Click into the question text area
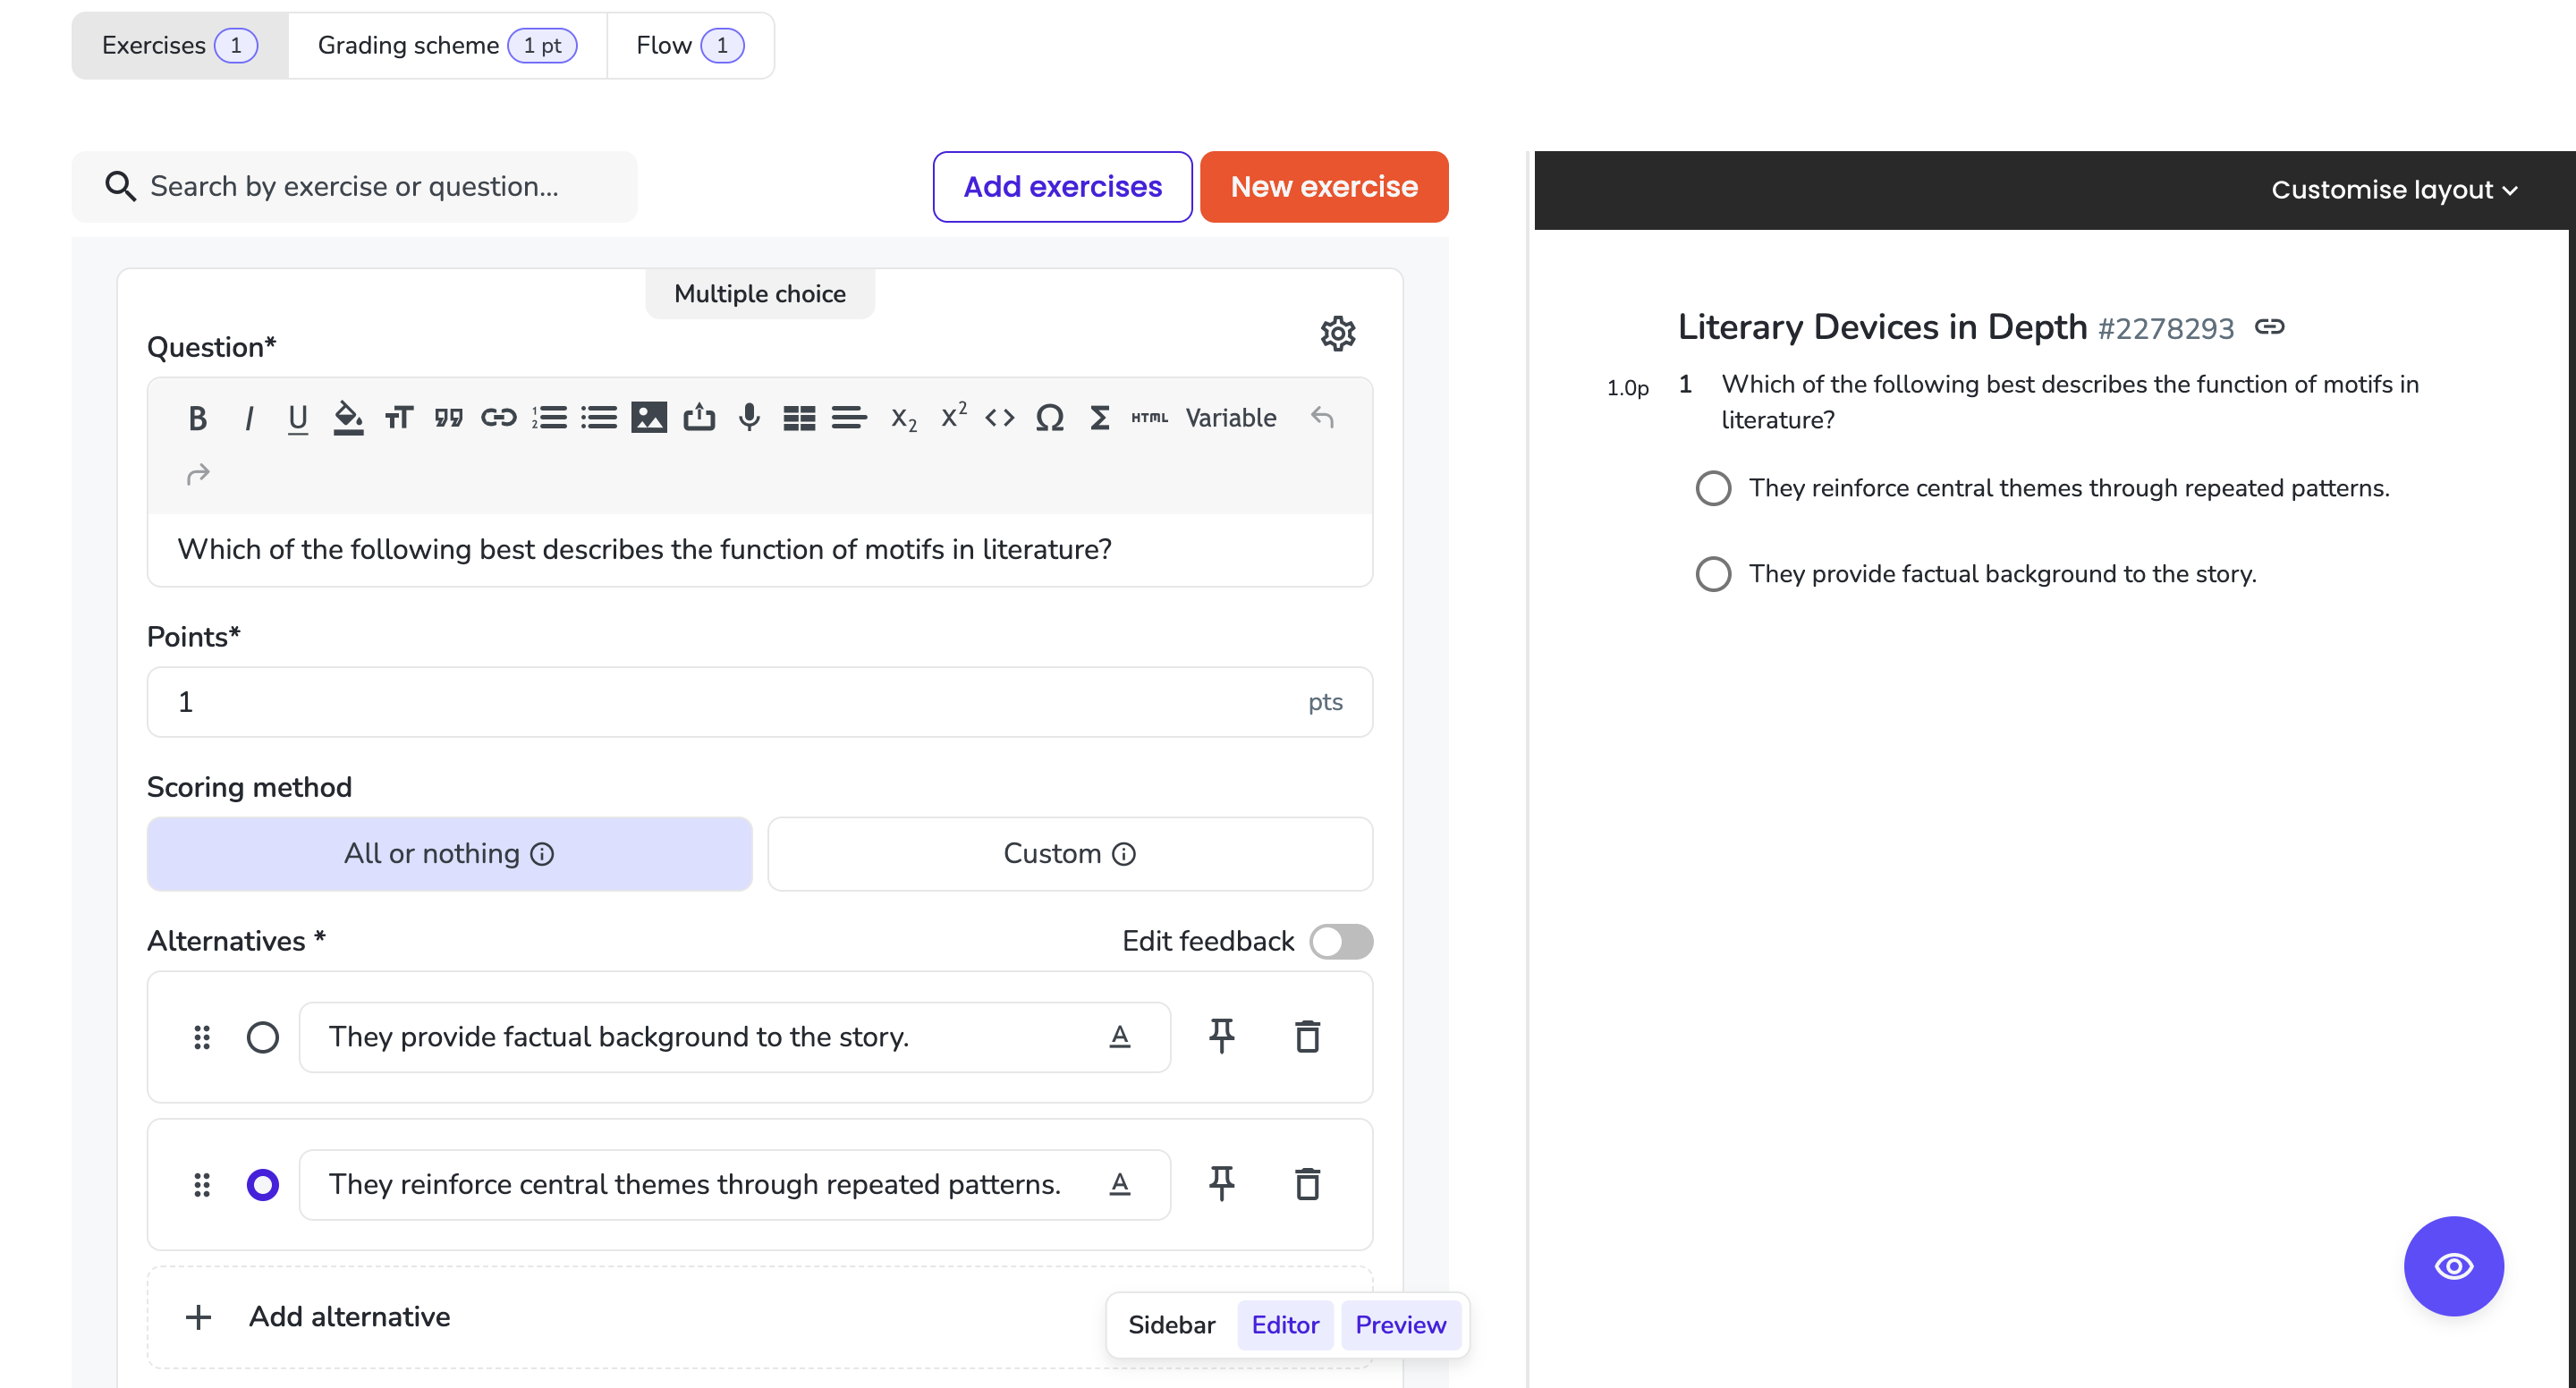 pyautogui.click(x=759, y=550)
